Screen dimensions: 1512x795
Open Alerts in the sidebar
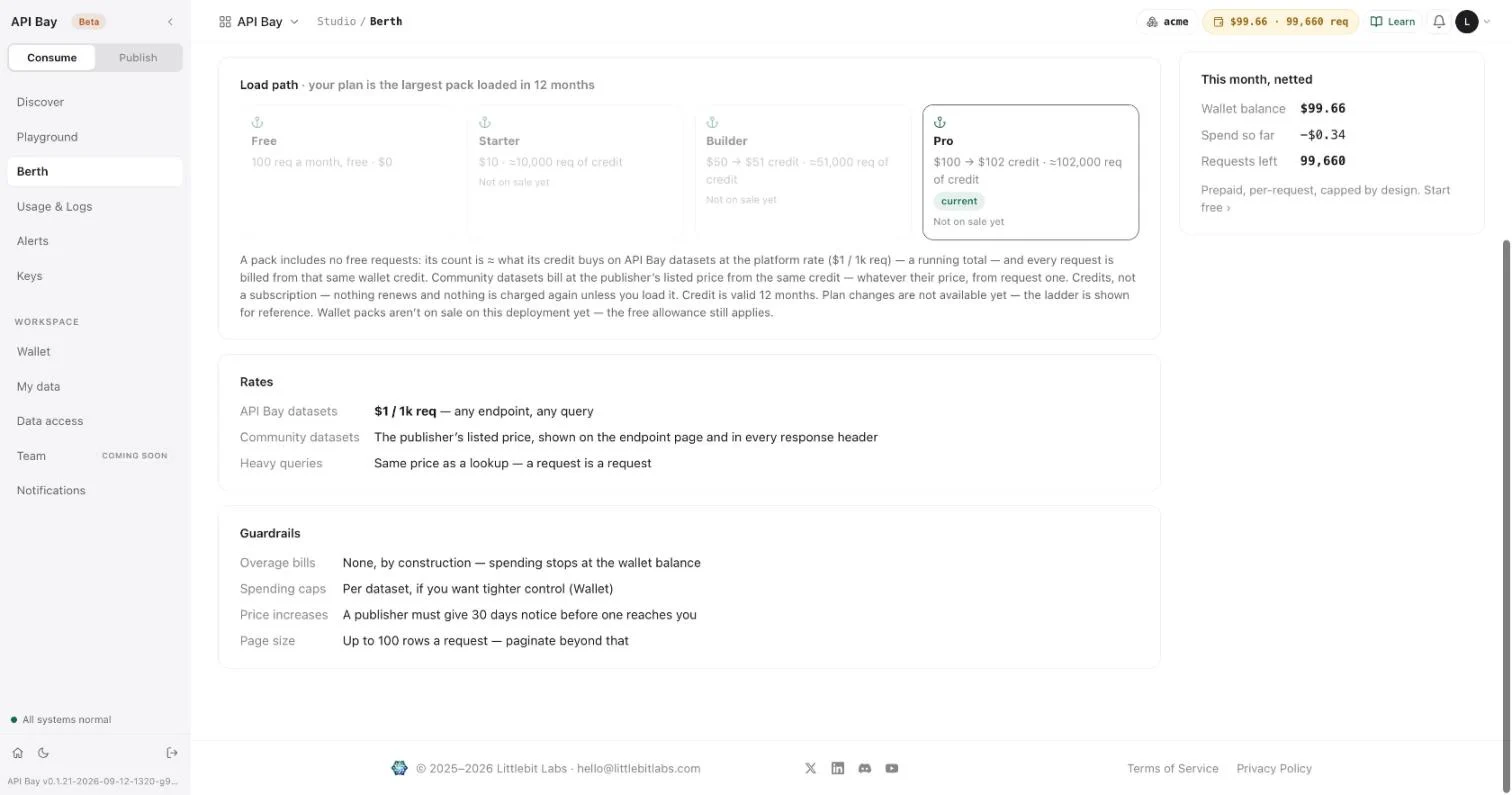point(94,241)
